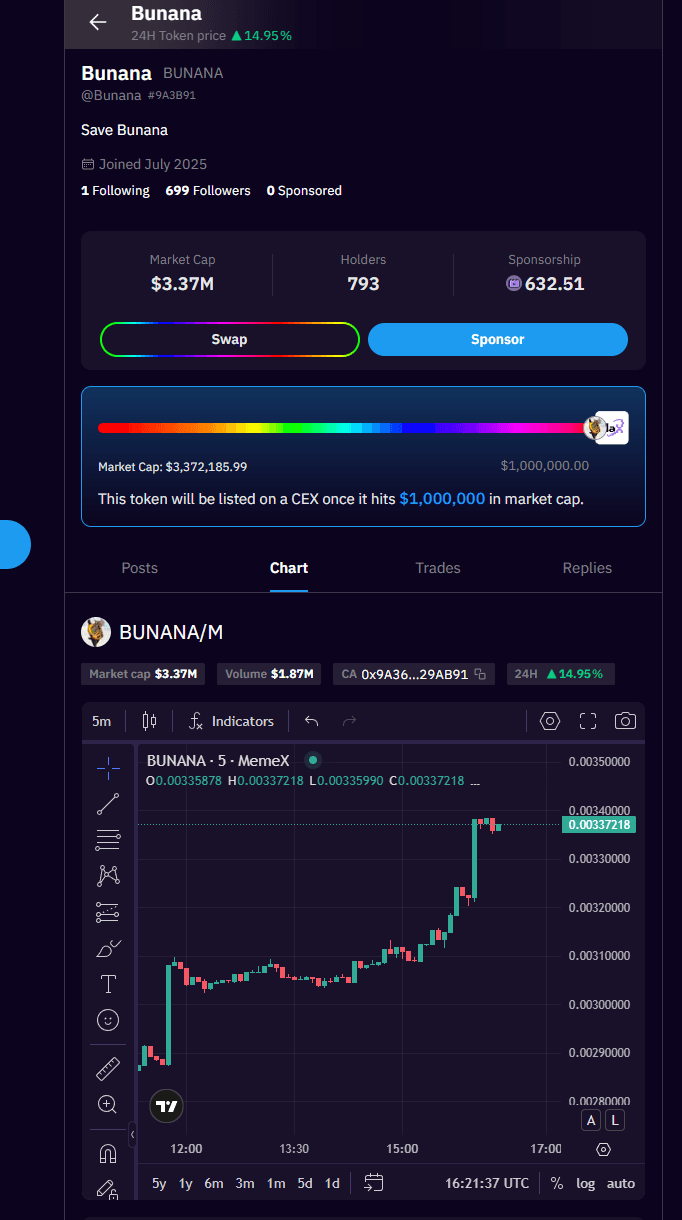Toggle log scale with the L button
Screen dimensions: 682x1220
[615, 1121]
